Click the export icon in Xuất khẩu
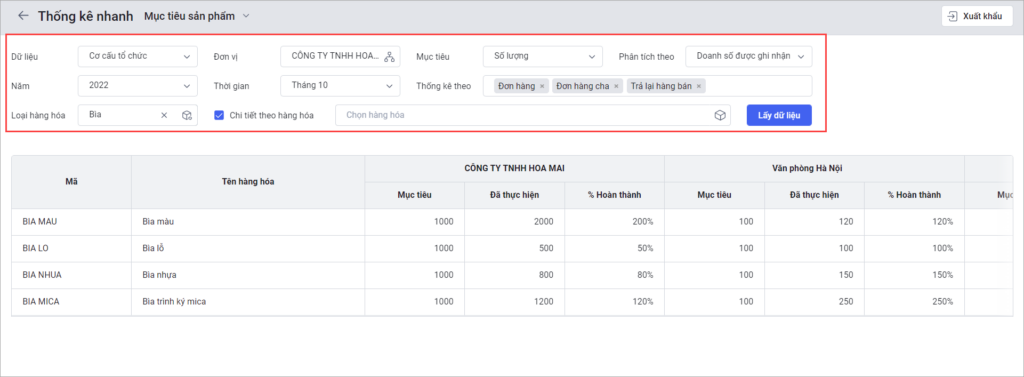 pos(953,16)
